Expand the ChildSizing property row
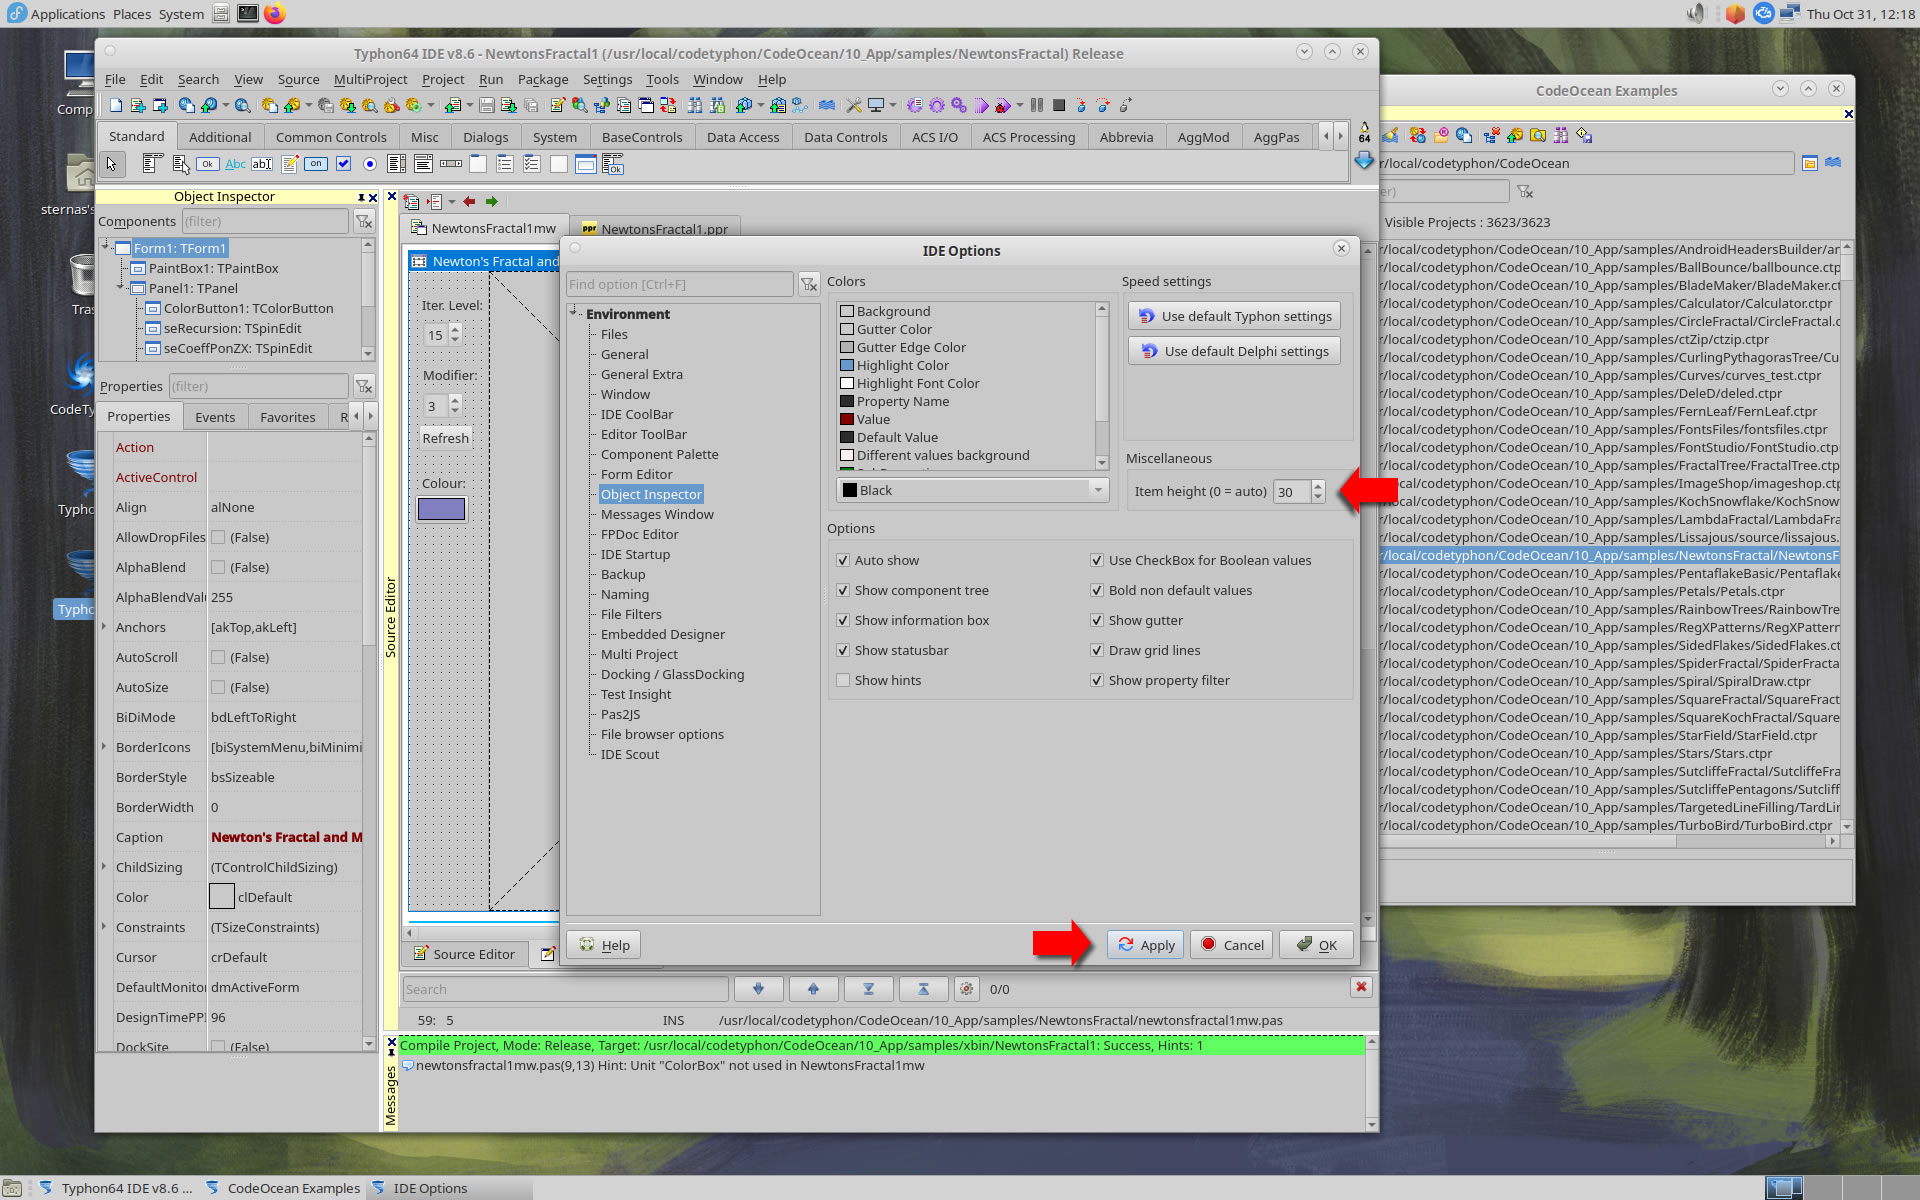 (x=104, y=867)
